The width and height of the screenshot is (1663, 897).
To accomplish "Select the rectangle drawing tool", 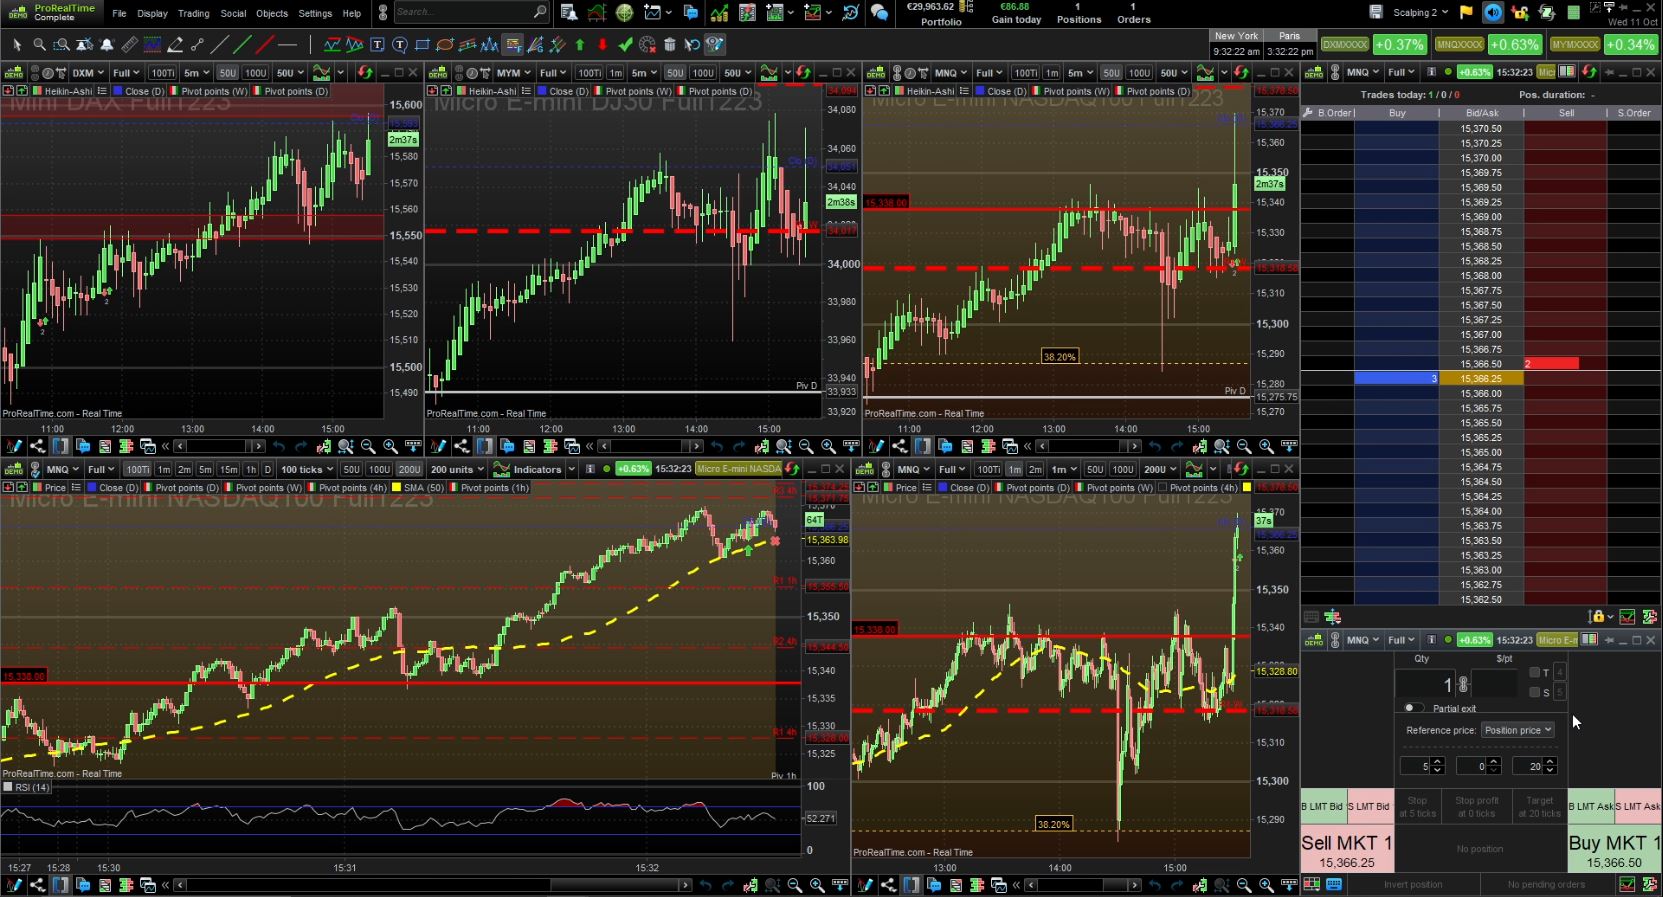I will (x=422, y=45).
